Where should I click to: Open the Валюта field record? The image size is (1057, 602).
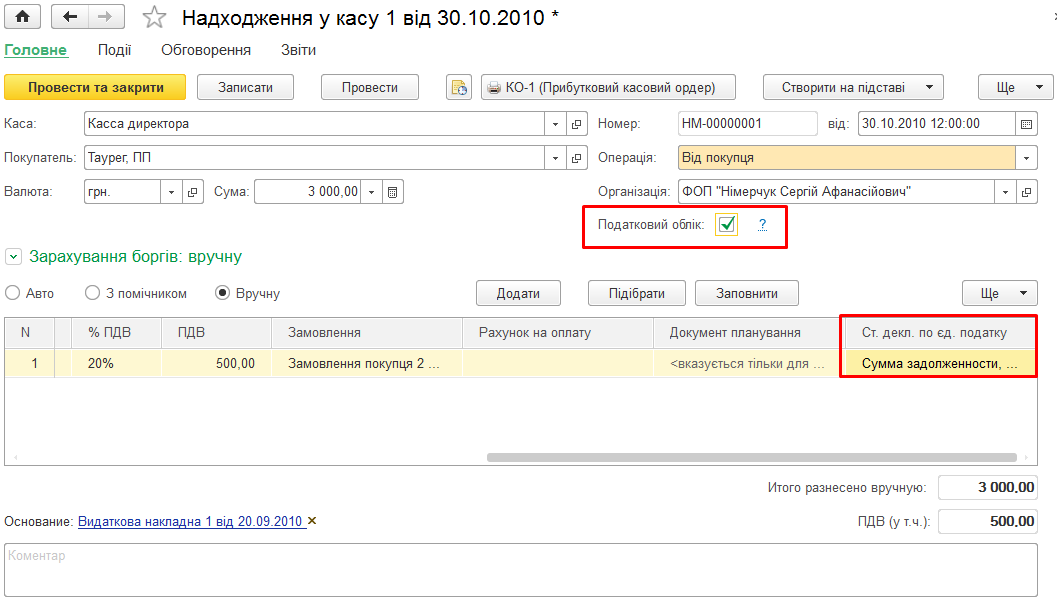tap(192, 192)
